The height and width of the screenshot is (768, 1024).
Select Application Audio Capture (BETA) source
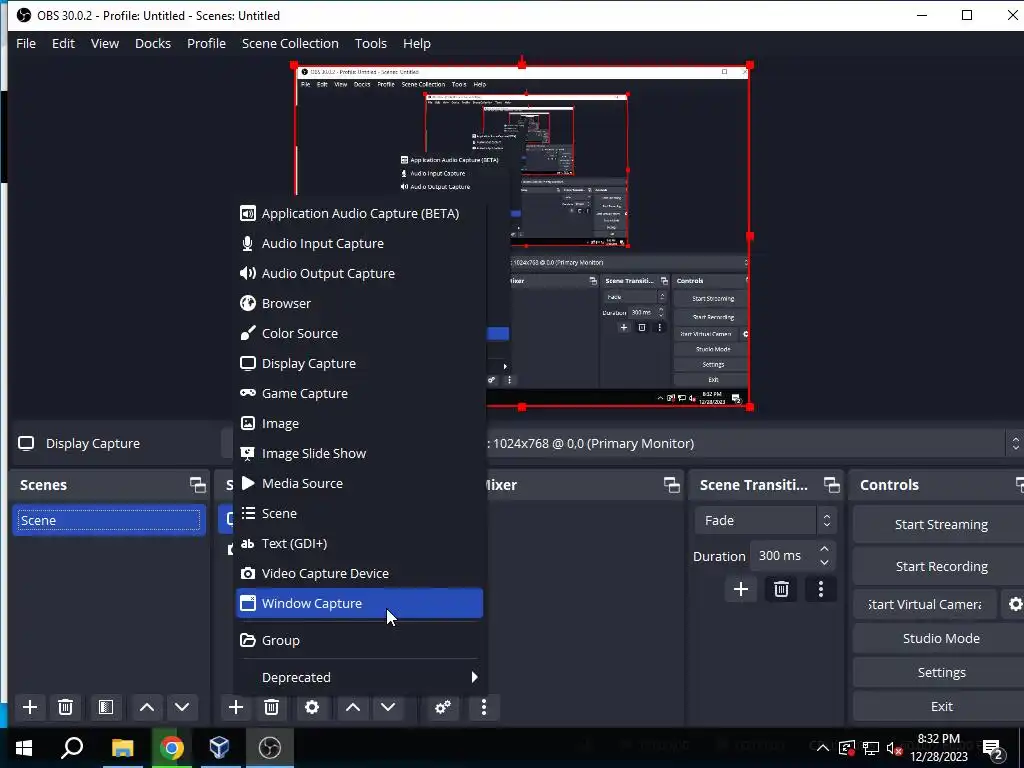(359, 214)
